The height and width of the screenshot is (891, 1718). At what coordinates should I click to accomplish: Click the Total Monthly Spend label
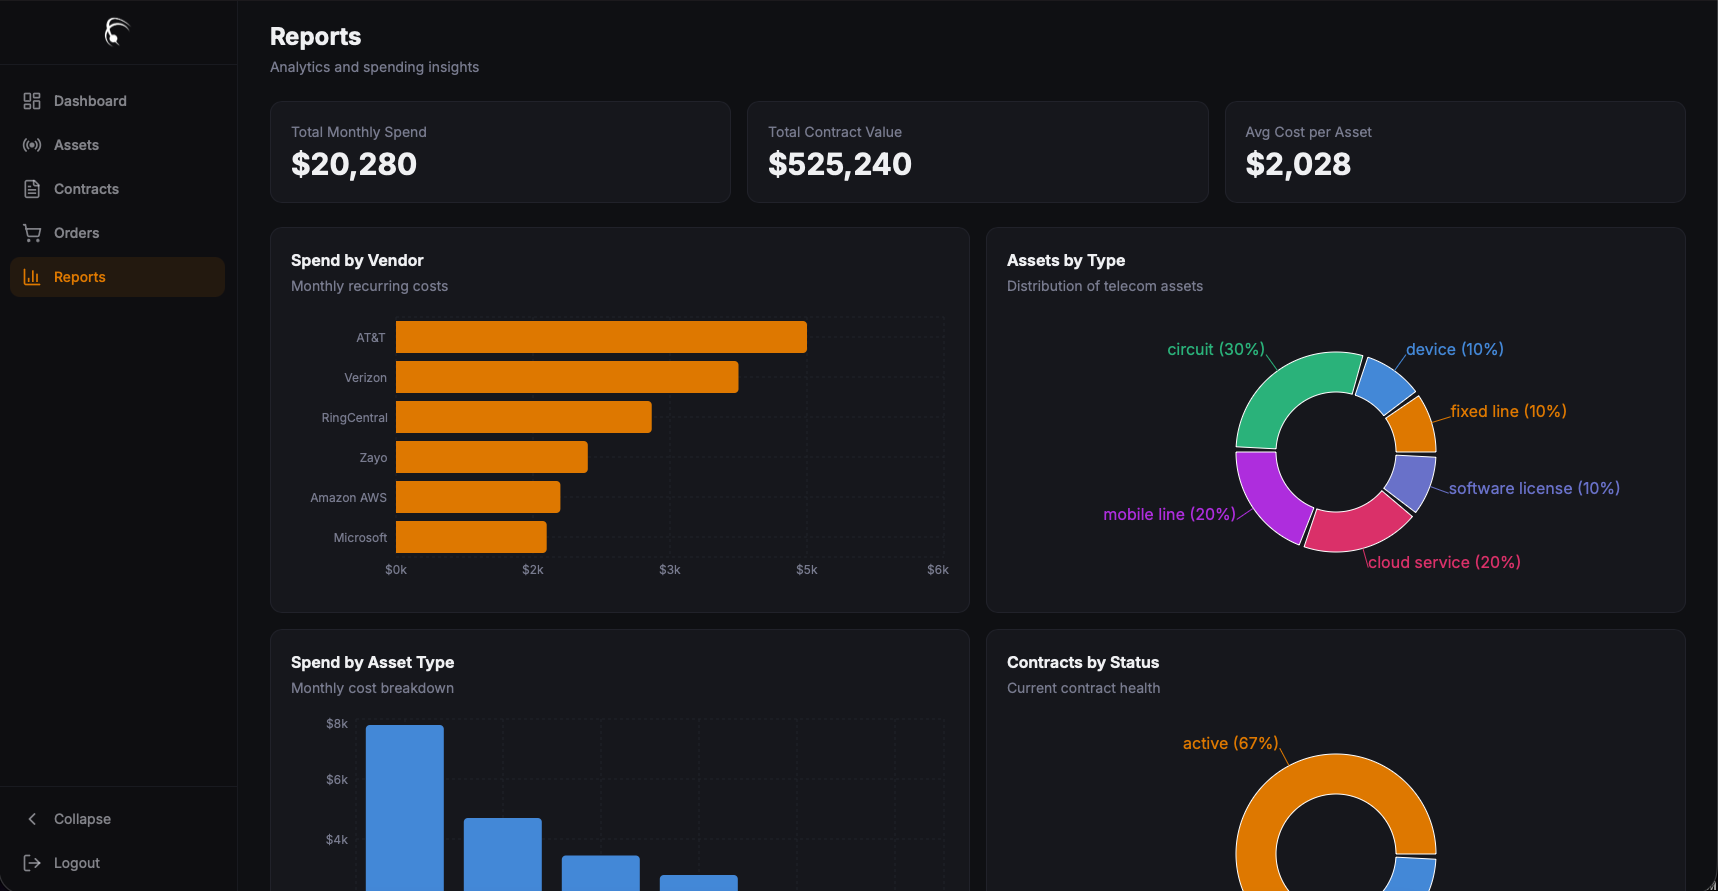359,132
